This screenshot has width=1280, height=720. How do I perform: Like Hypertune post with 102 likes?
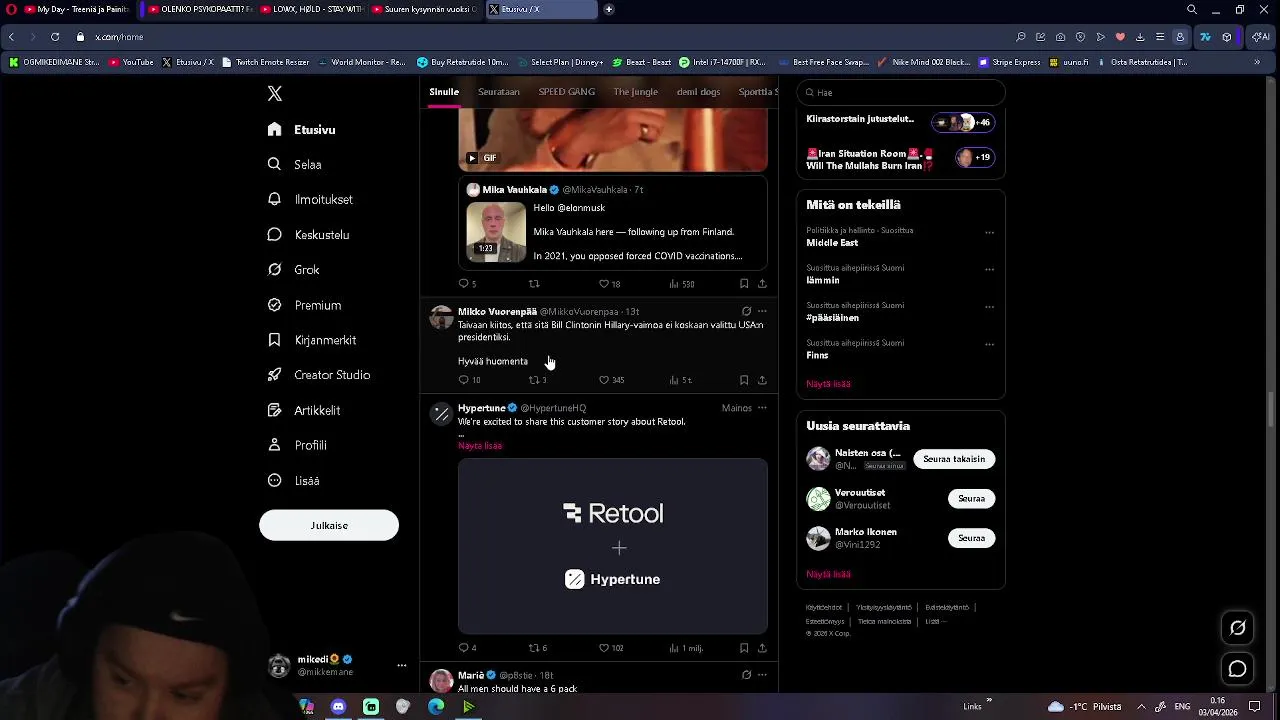[610, 648]
